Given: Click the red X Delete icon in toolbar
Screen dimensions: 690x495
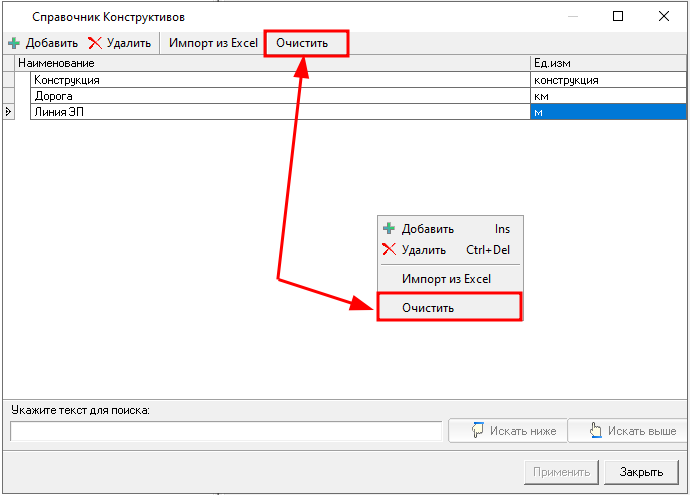Looking at the screenshot, I should point(95,44).
